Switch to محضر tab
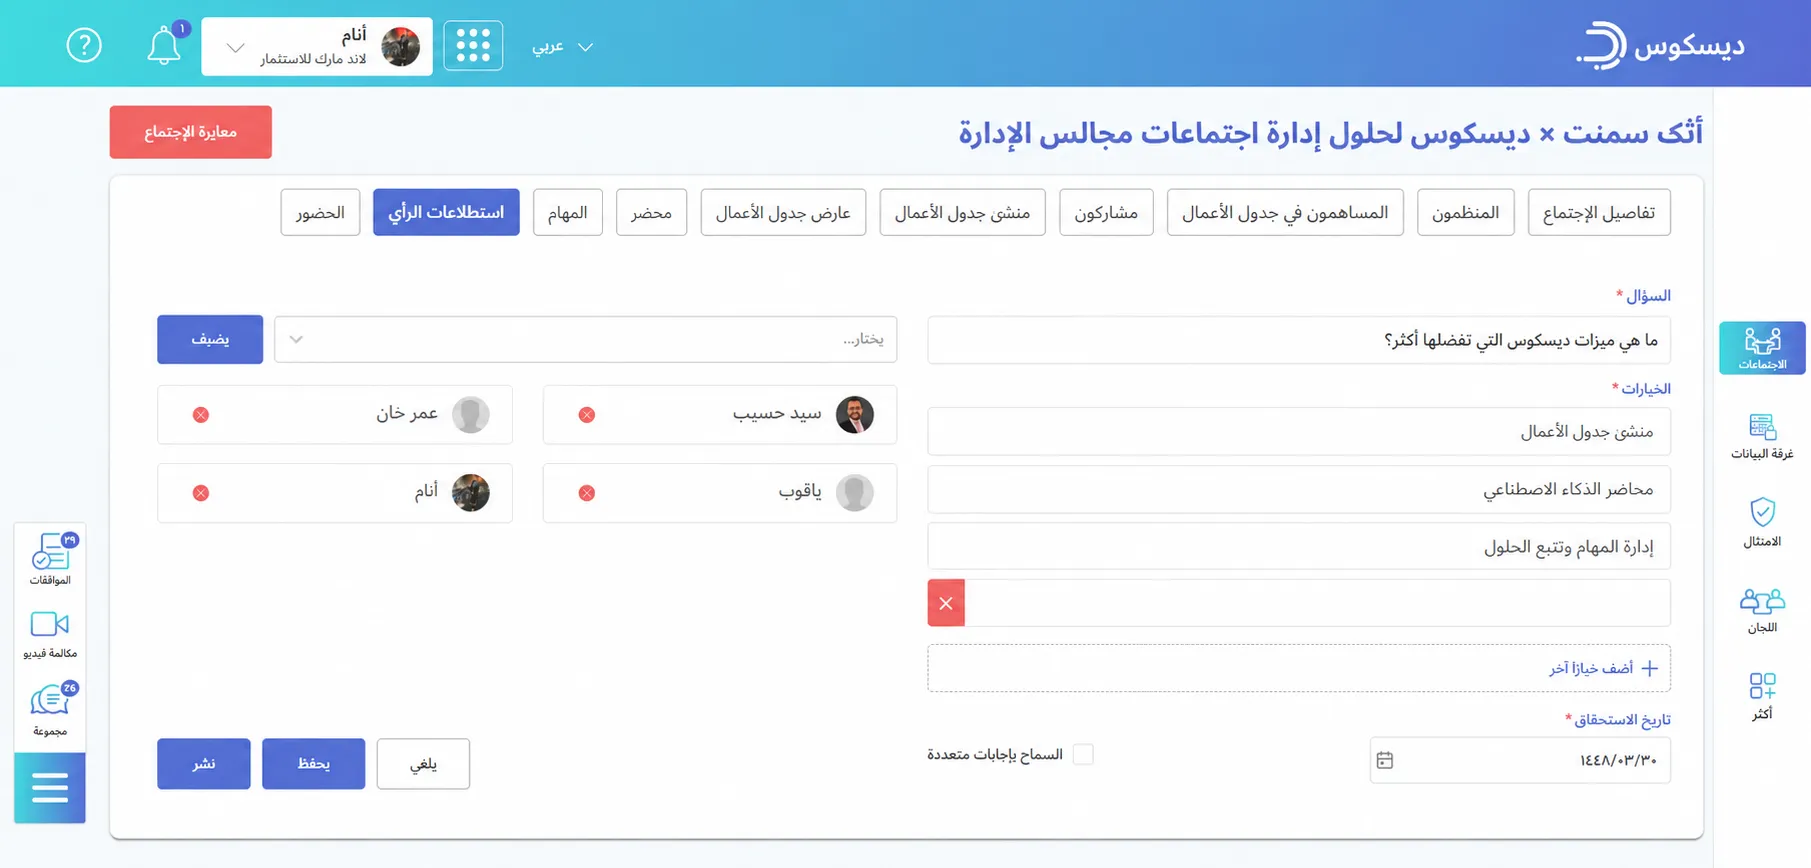Image resolution: width=1811 pixels, height=868 pixels. 651,212
